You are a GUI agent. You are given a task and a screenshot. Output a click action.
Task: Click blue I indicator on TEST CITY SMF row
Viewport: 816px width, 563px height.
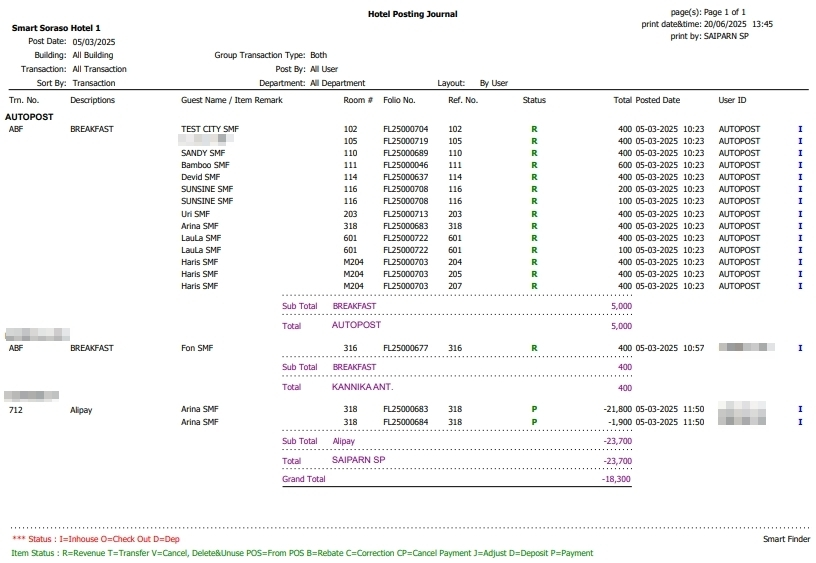coord(800,130)
